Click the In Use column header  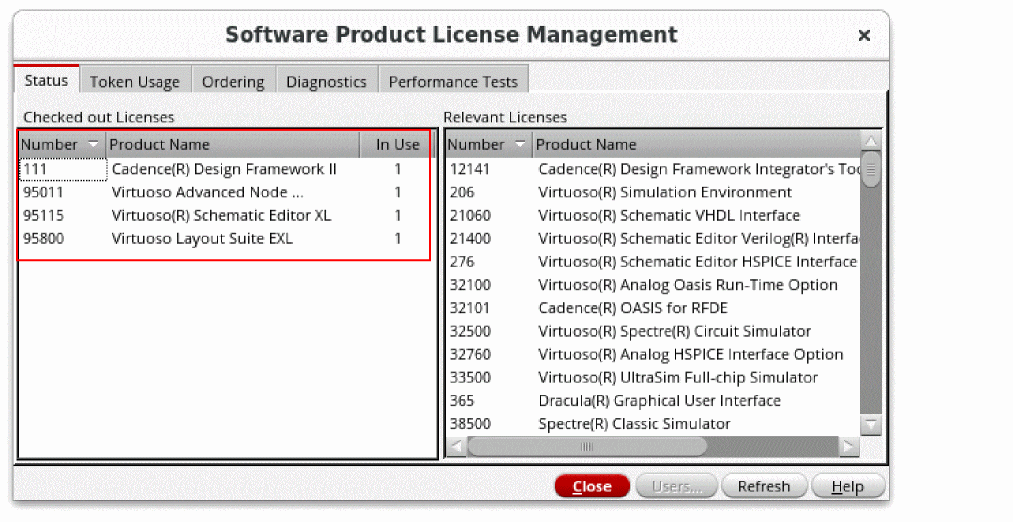click(x=397, y=145)
